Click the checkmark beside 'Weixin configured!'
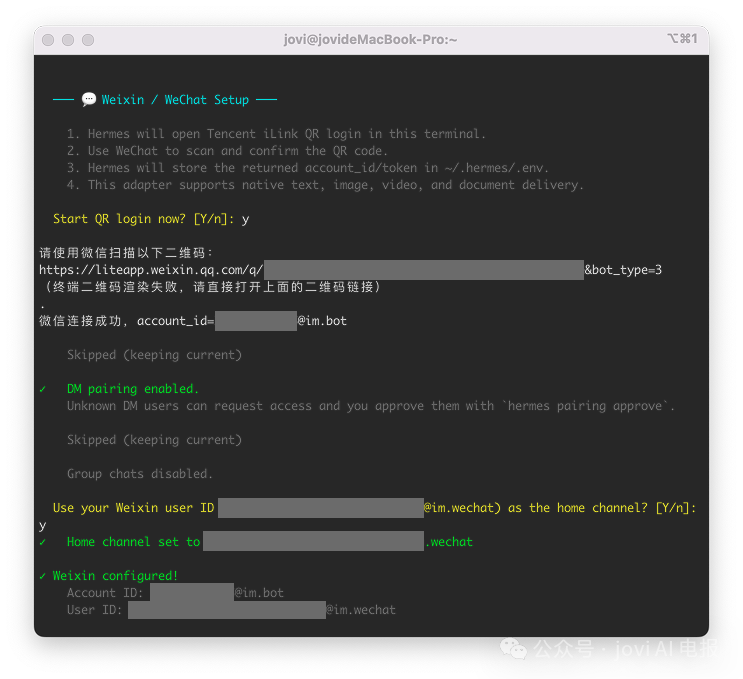The height and width of the screenshot is (679, 743). (43, 576)
